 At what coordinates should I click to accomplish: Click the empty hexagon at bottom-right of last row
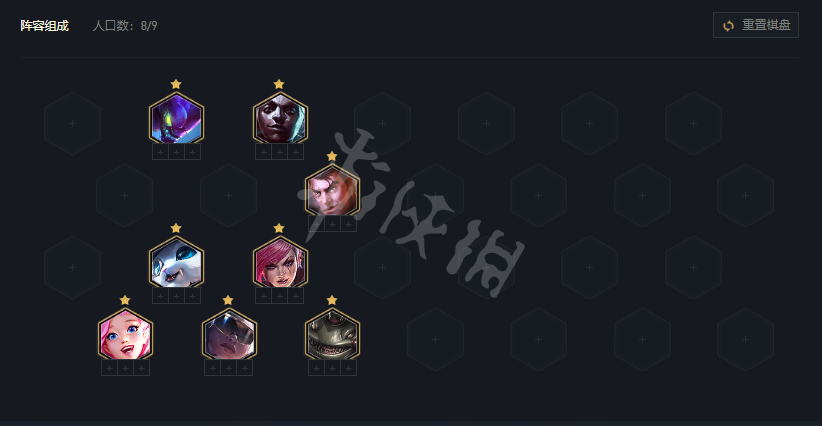coord(745,340)
